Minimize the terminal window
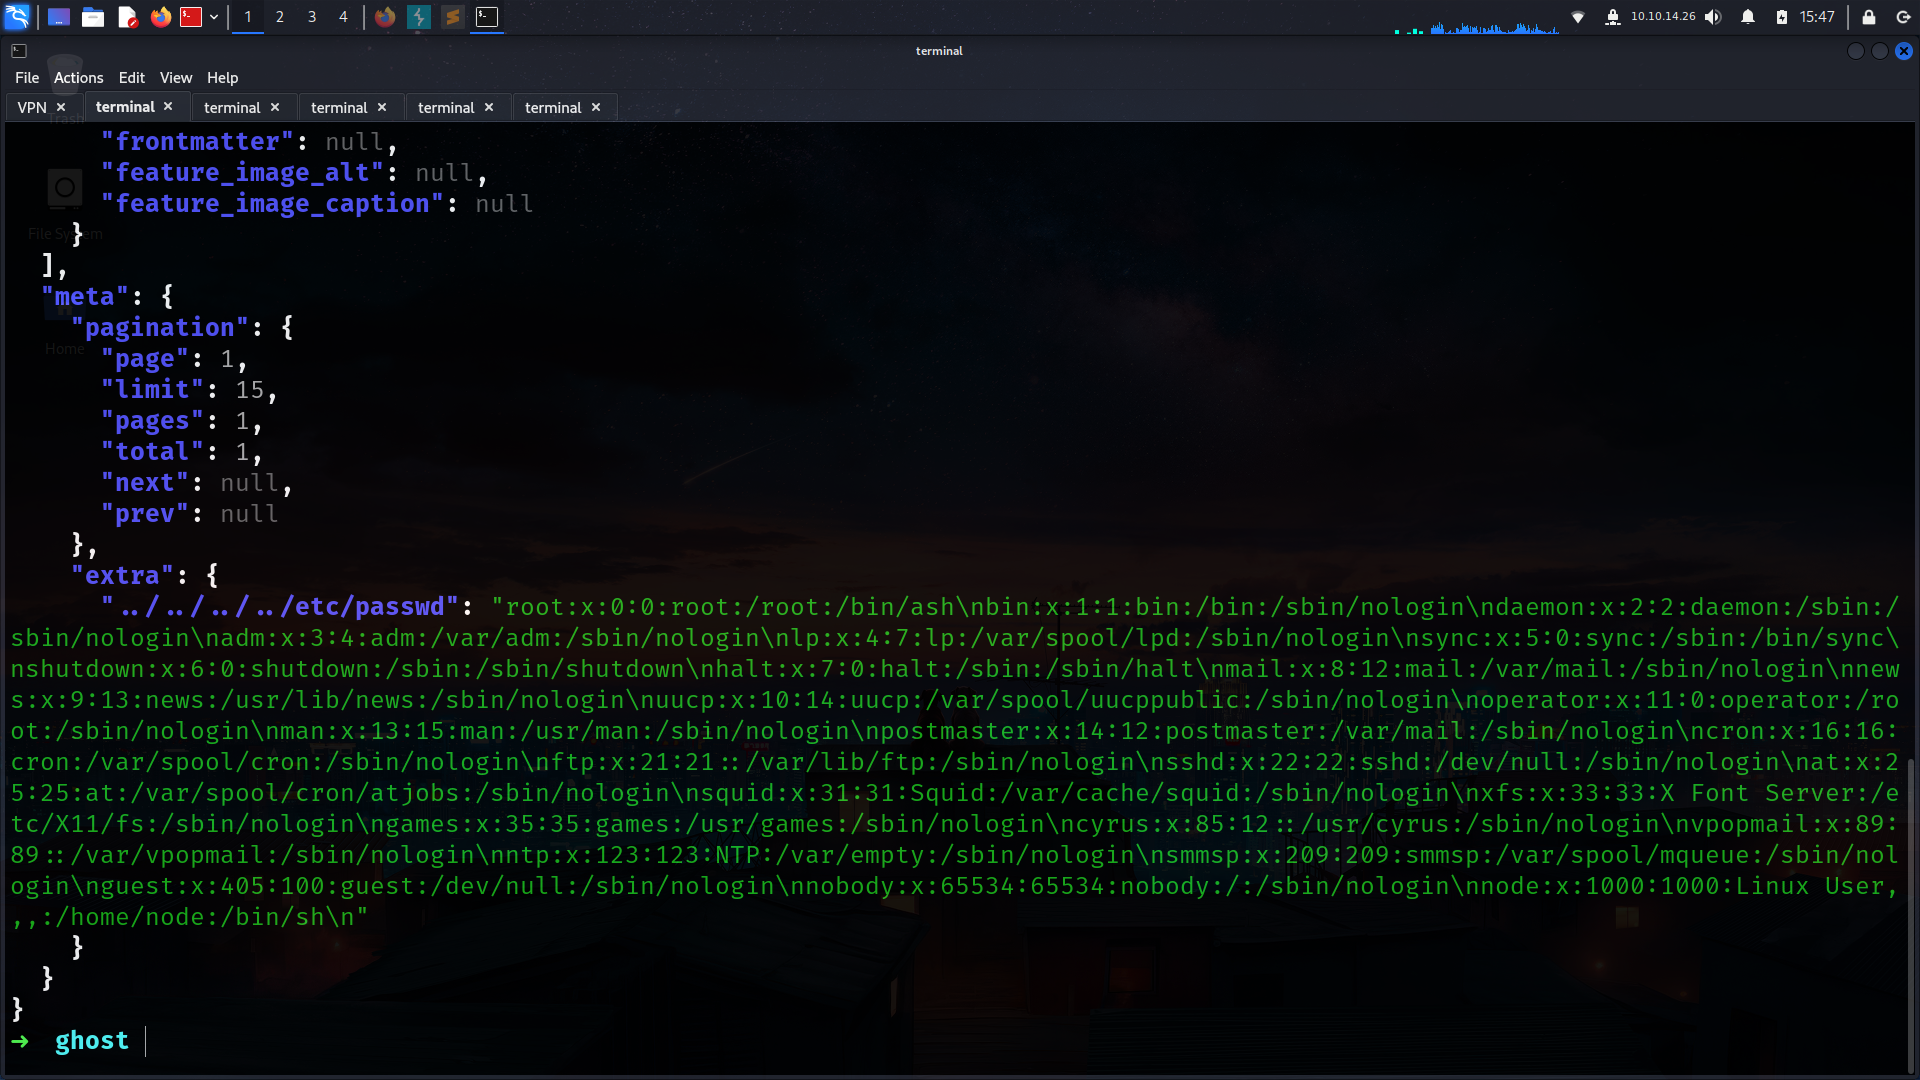 tap(1856, 51)
